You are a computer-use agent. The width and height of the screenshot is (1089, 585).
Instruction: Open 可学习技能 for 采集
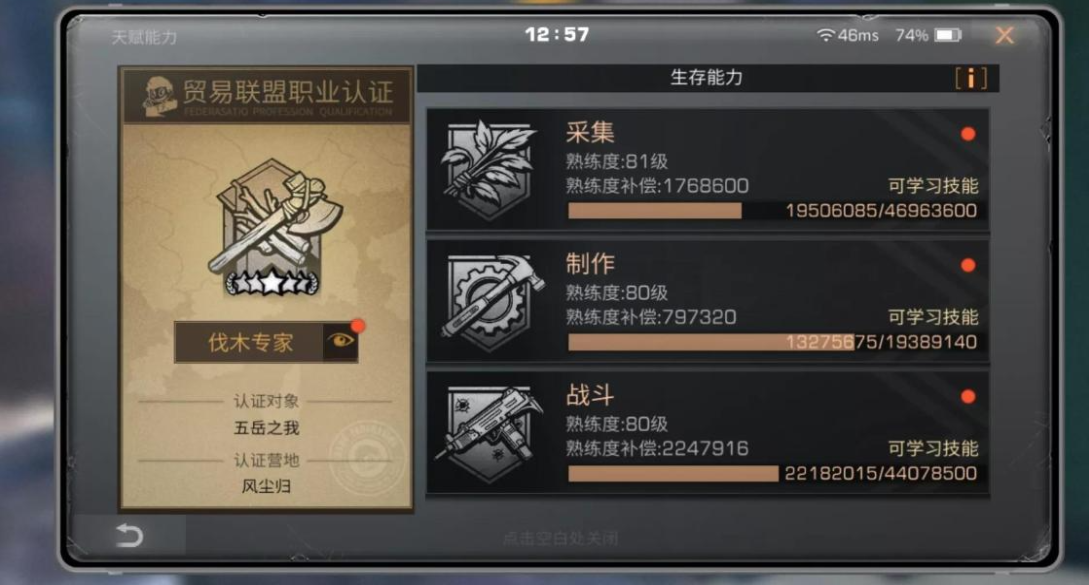[933, 186]
